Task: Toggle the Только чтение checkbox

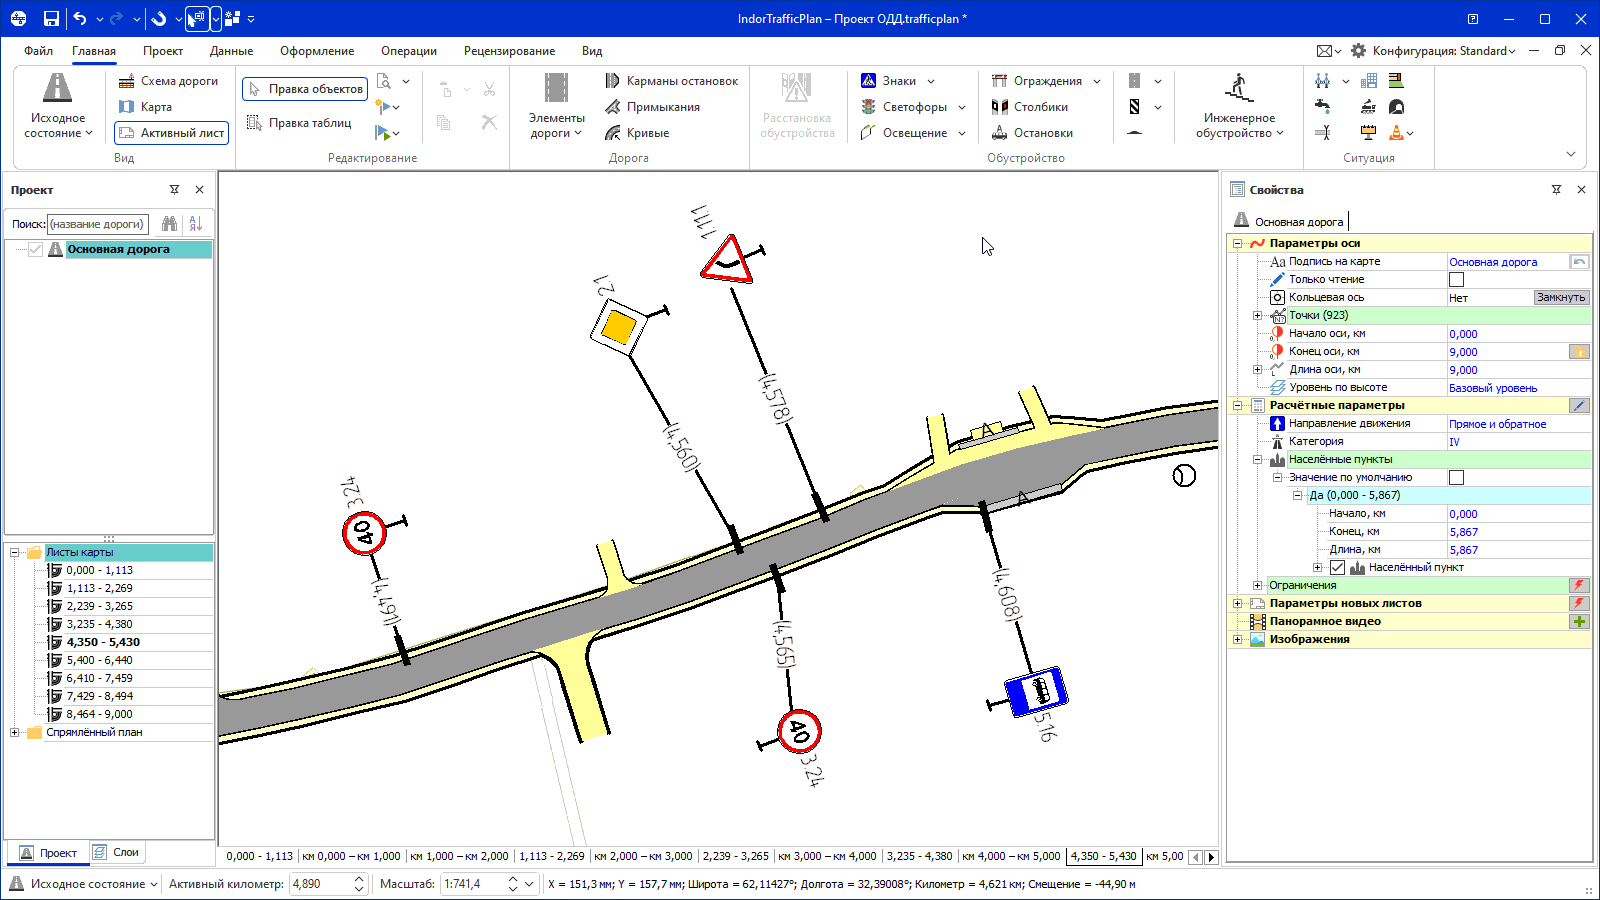Action: [x=1456, y=280]
